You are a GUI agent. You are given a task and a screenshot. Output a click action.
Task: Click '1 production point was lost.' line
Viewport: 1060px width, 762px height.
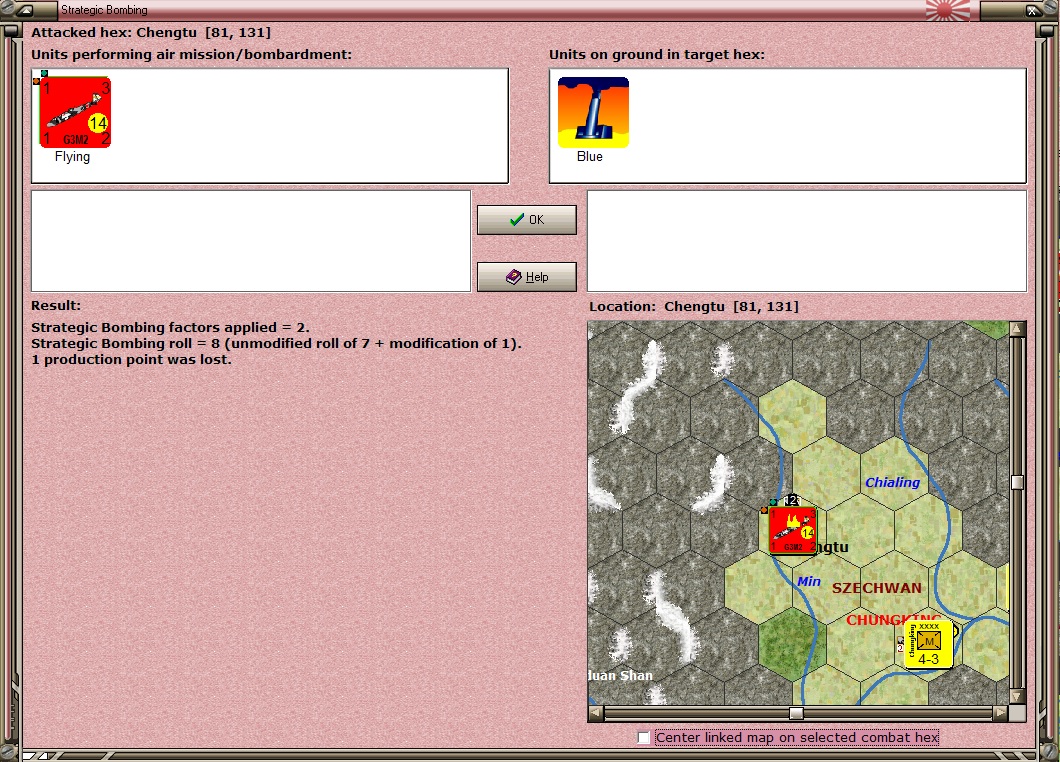(x=131, y=360)
